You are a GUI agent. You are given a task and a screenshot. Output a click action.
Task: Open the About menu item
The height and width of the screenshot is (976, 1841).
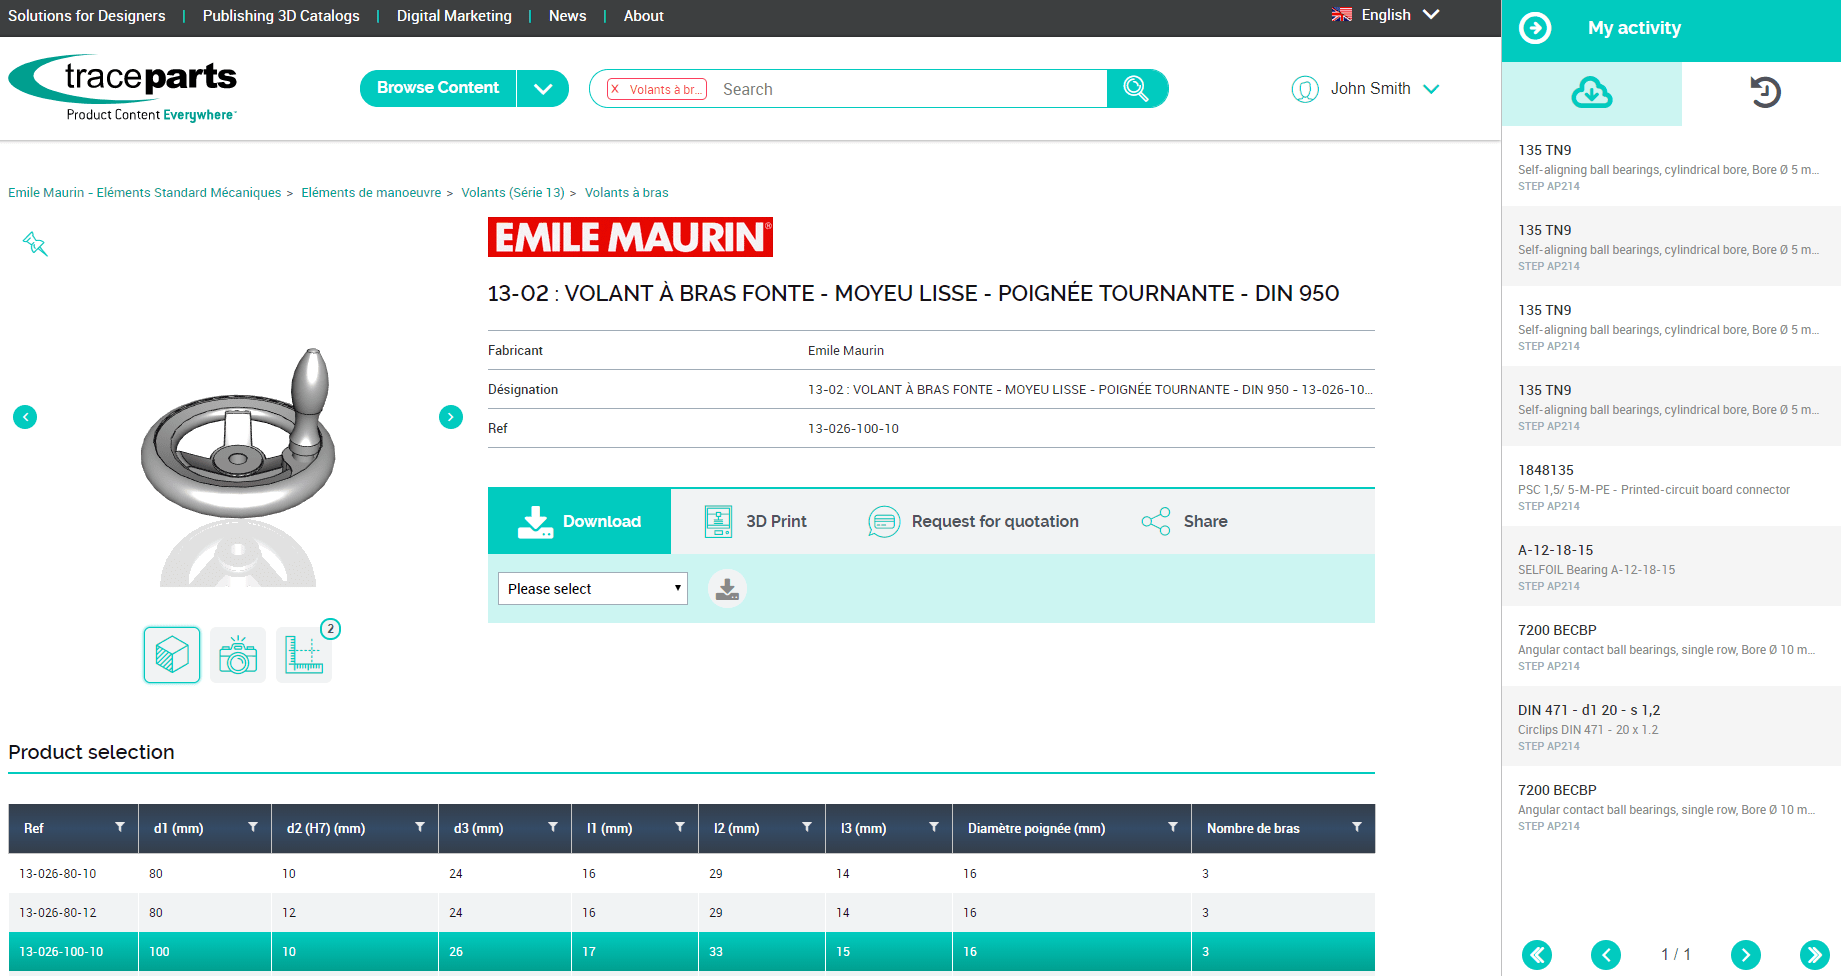(643, 16)
